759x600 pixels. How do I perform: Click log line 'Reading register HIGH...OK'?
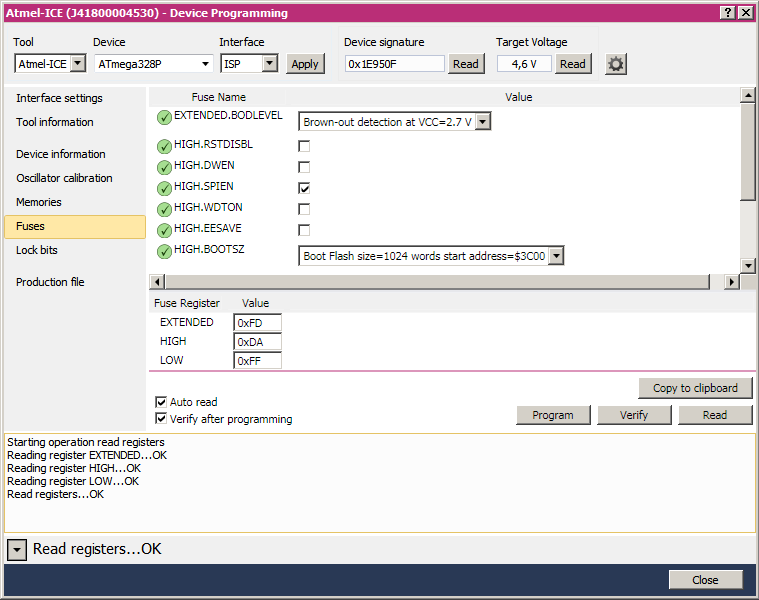pyautogui.click(x=74, y=468)
